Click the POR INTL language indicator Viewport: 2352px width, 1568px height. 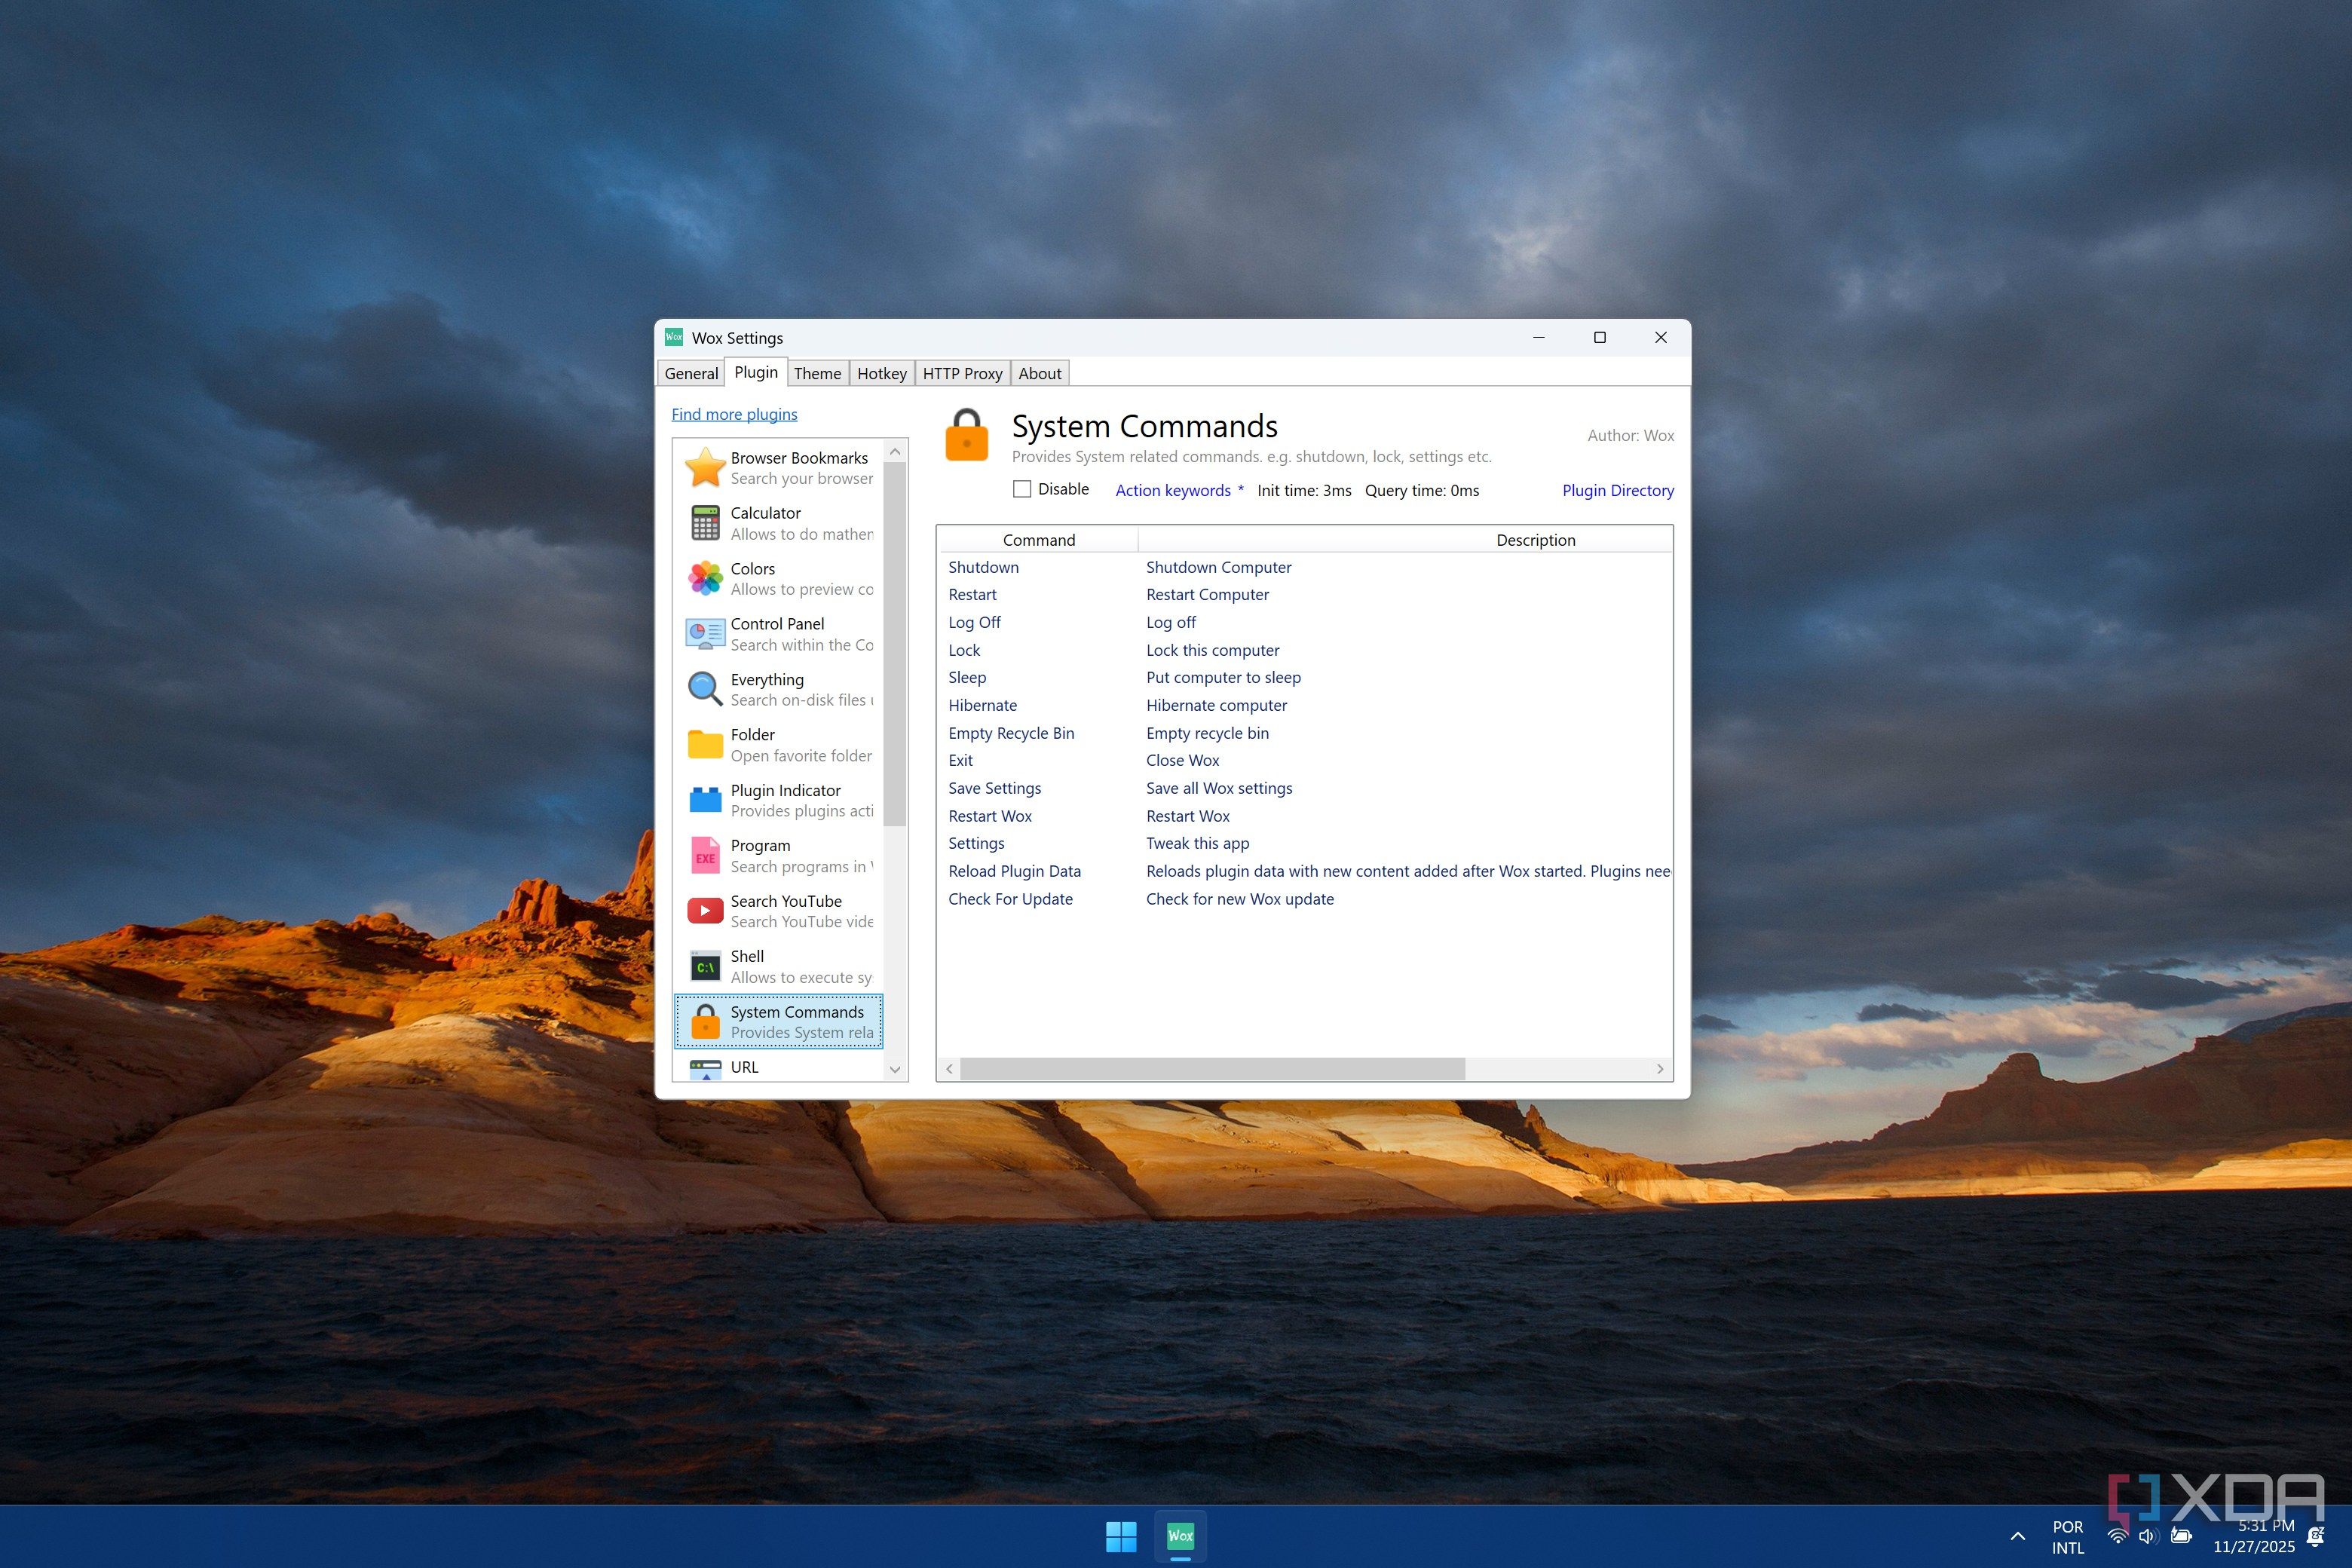click(2067, 1537)
